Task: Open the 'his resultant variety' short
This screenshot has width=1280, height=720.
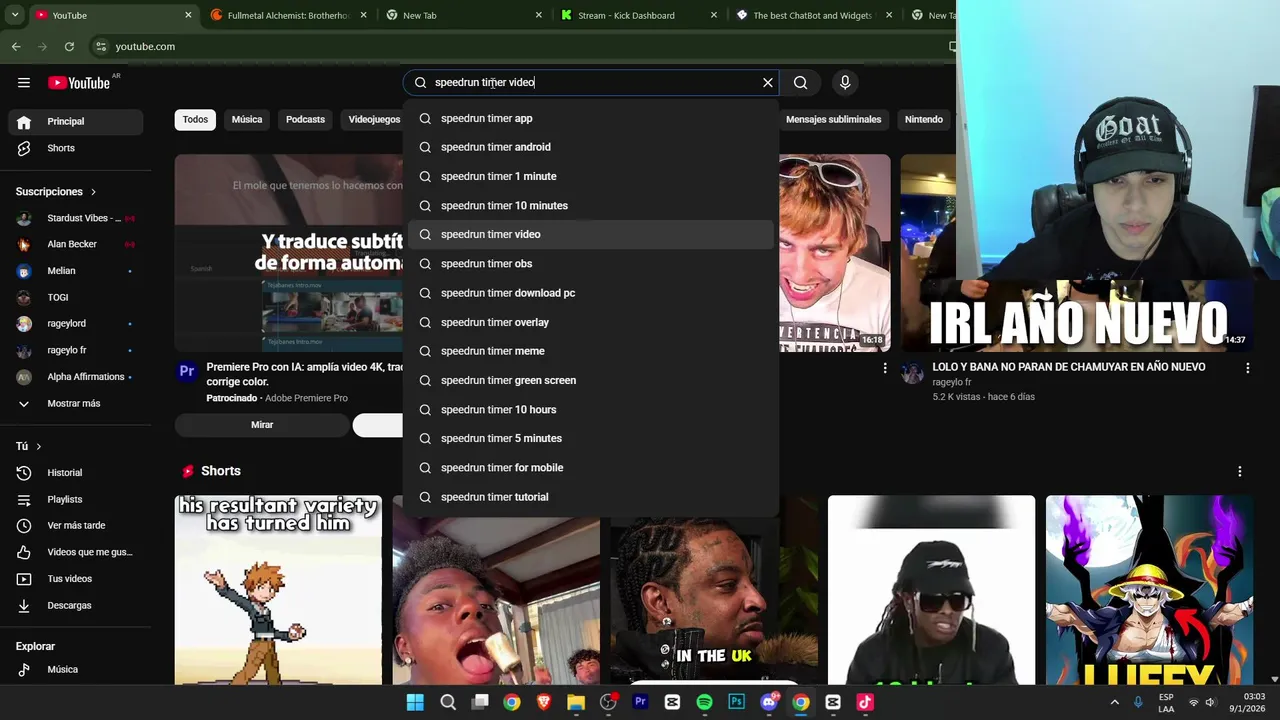Action: 278,590
